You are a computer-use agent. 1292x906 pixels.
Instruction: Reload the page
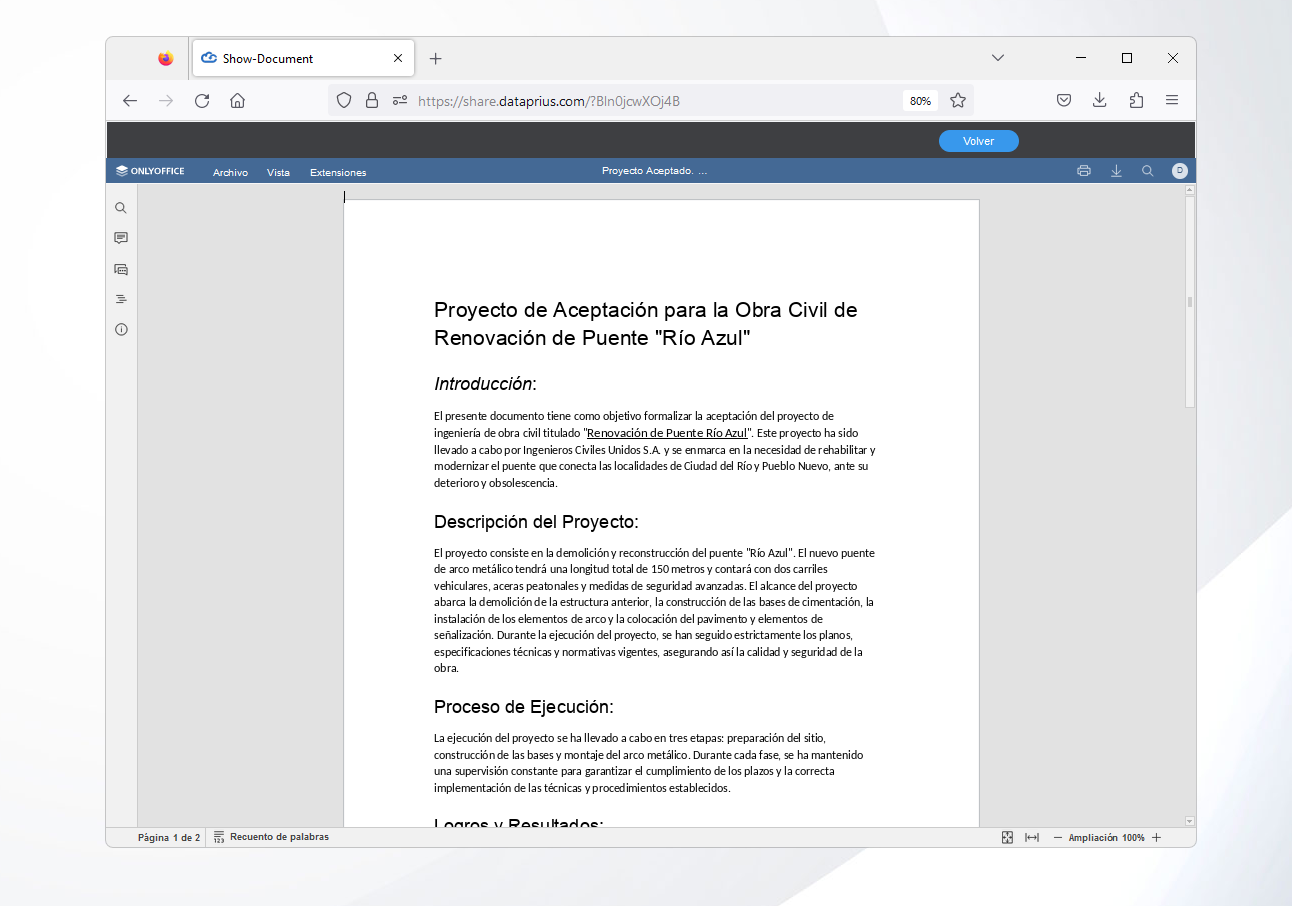point(202,100)
